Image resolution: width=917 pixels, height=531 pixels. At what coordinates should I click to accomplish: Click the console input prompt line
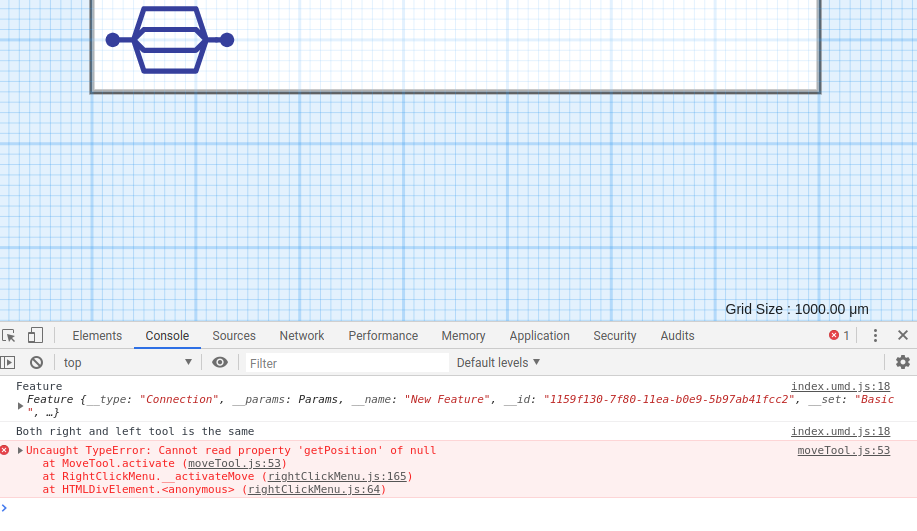458,508
